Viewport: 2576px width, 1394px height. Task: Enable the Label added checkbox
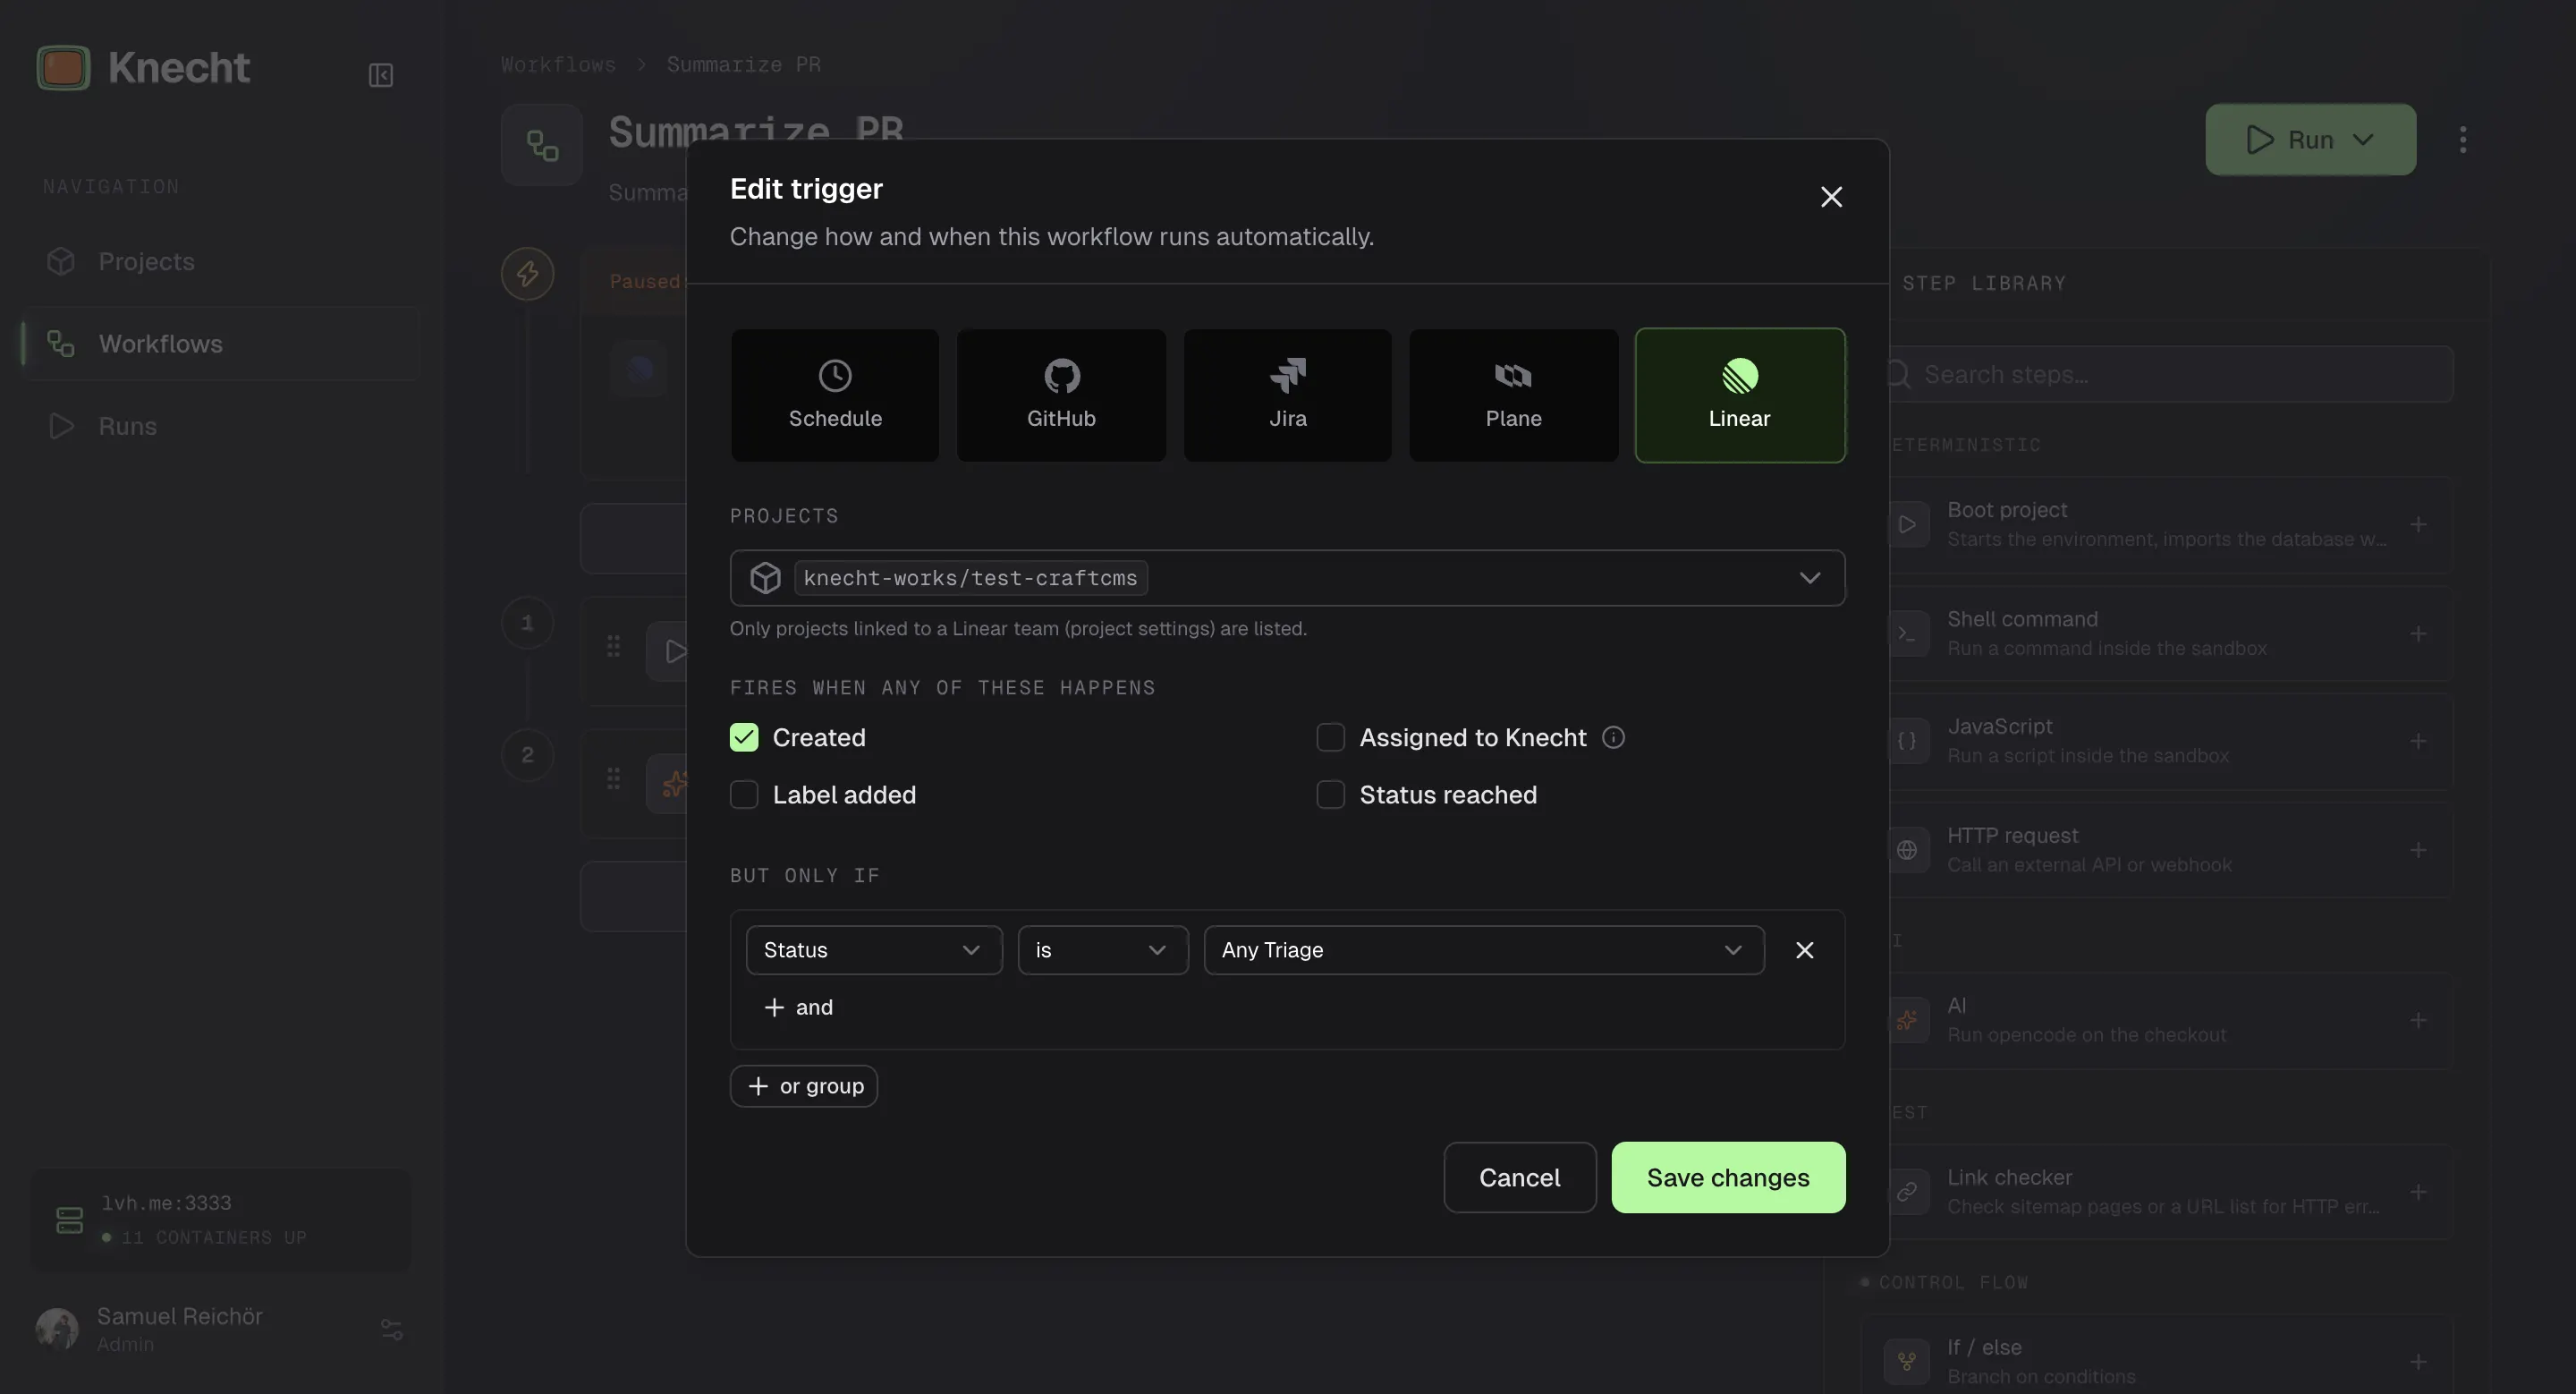tap(744, 795)
